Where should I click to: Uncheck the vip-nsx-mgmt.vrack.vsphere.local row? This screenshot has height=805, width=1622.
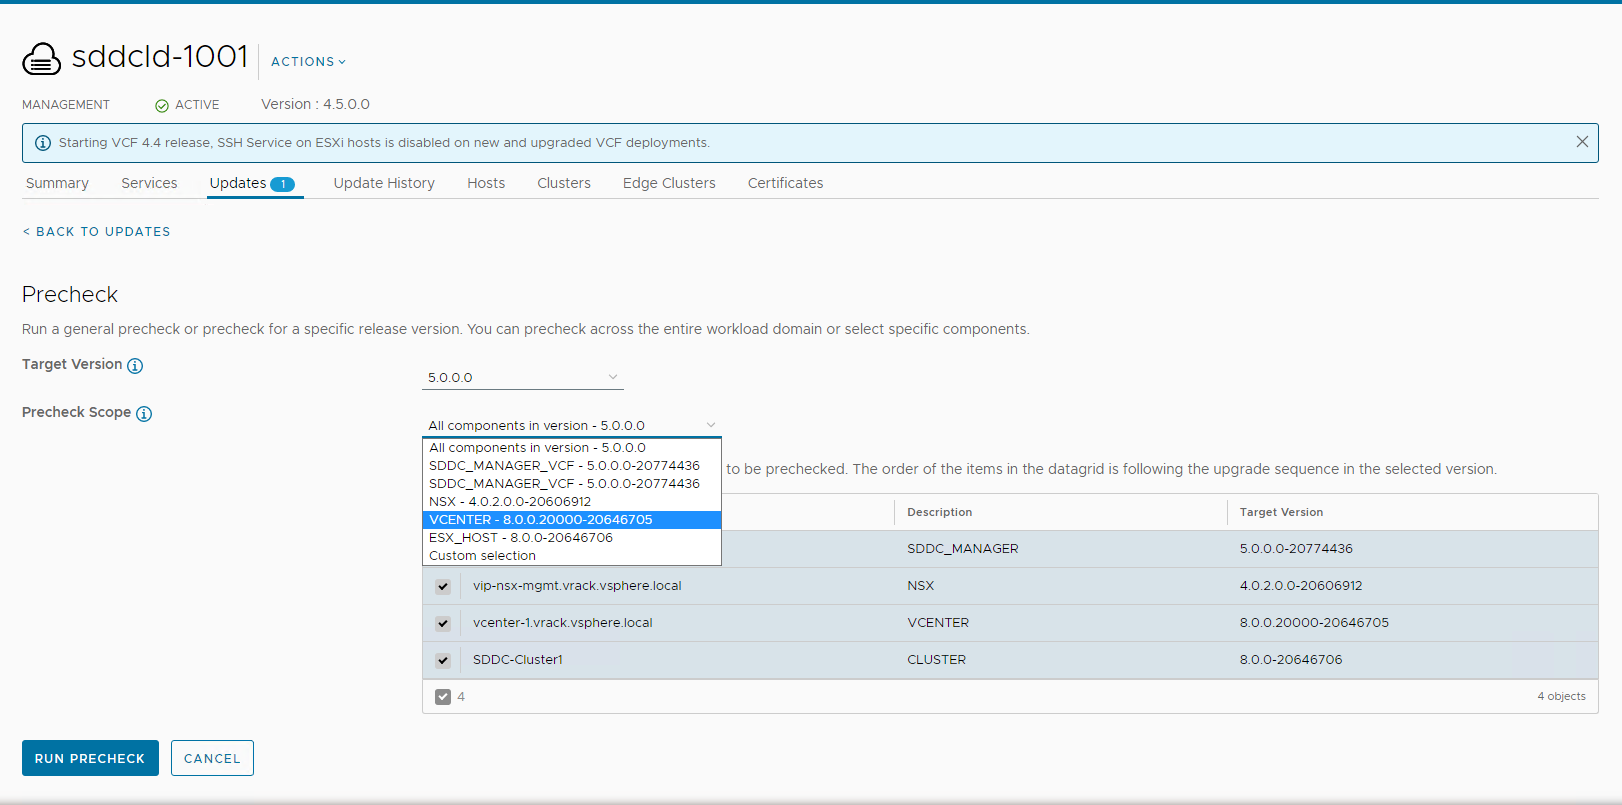[443, 587]
